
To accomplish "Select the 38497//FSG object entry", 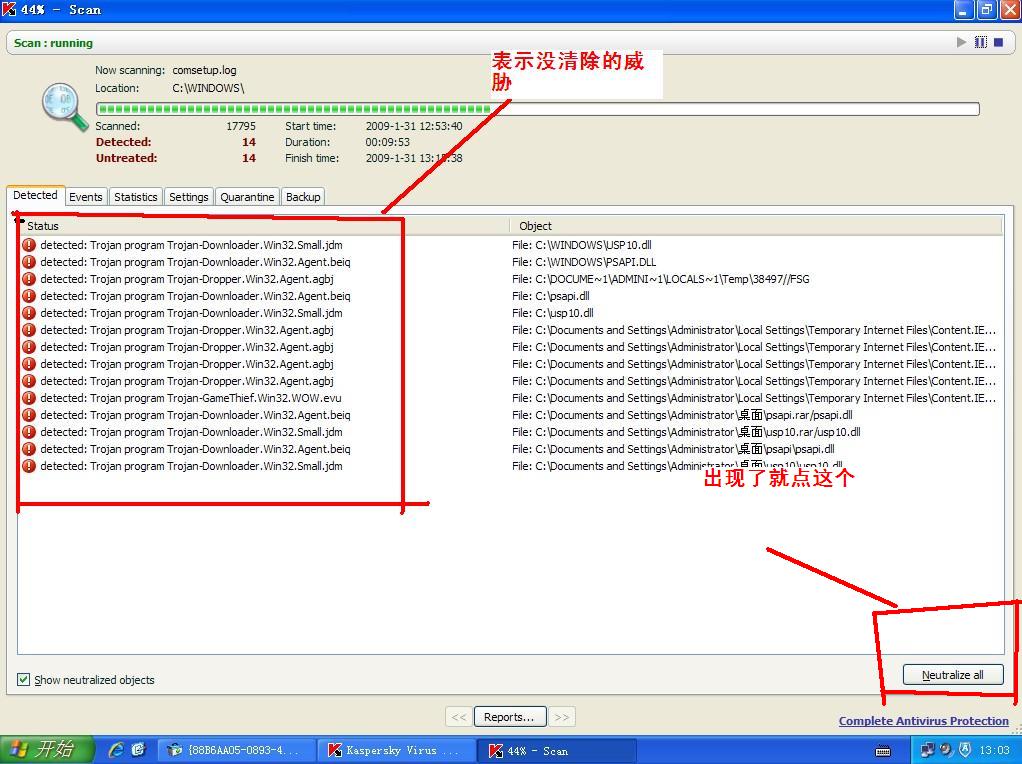I will [x=661, y=279].
